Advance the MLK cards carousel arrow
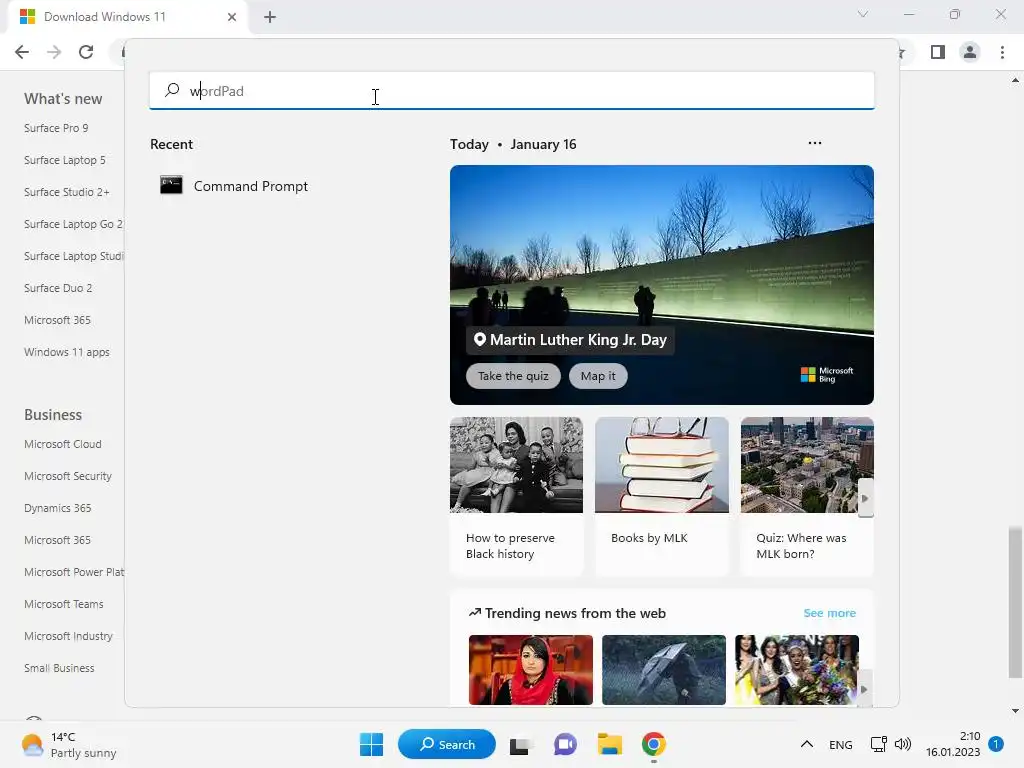Image resolution: width=1024 pixels, height=768 pixels. click(x=865, y=498)
